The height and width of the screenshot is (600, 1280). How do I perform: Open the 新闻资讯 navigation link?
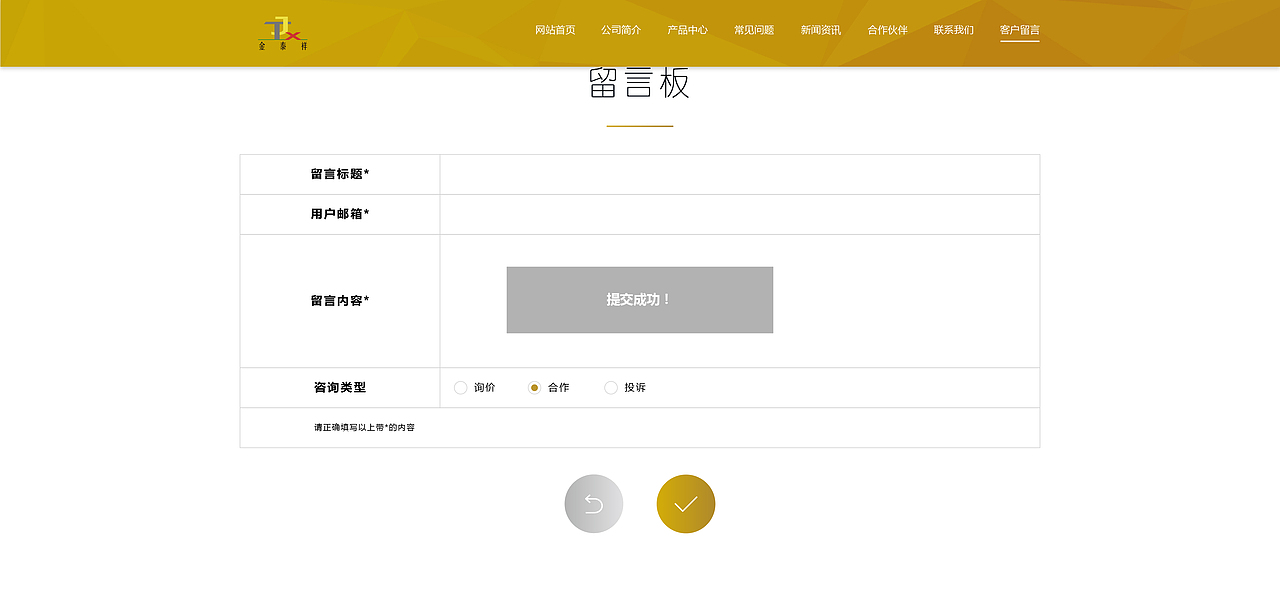(x=821, y=30)
